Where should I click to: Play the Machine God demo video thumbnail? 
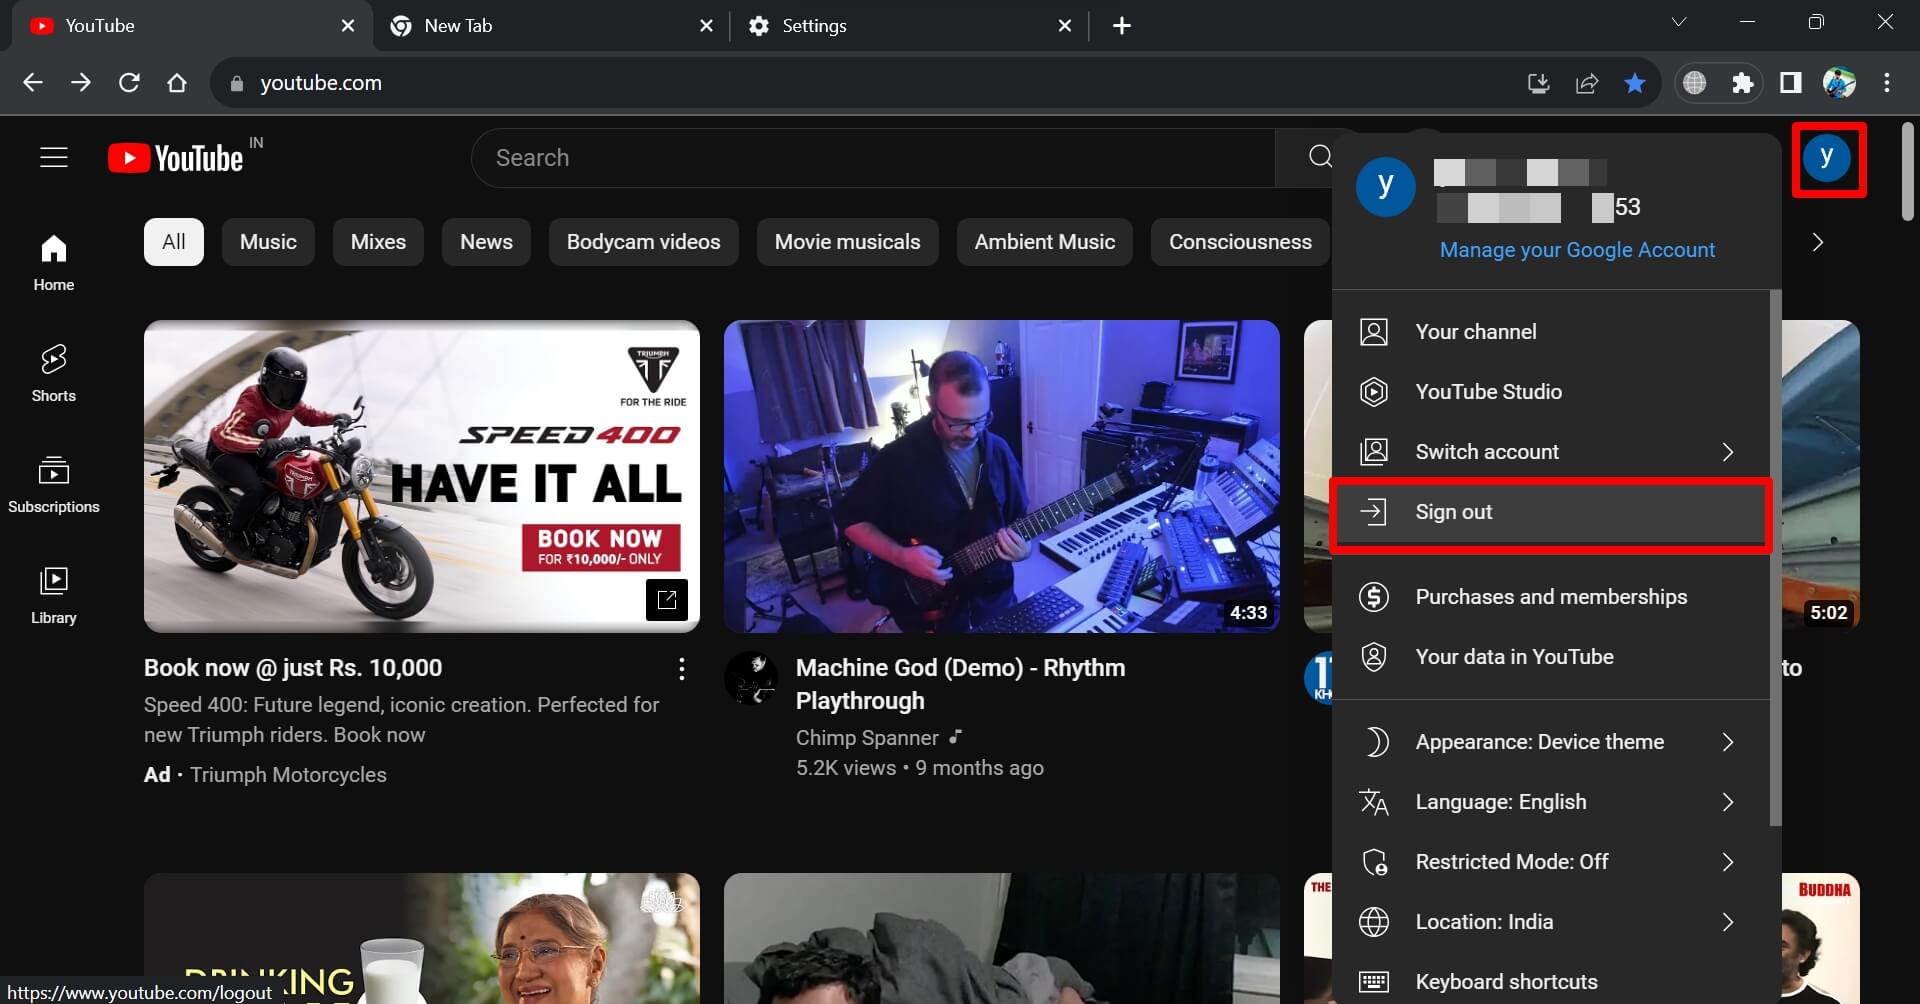pos(1001,477)
